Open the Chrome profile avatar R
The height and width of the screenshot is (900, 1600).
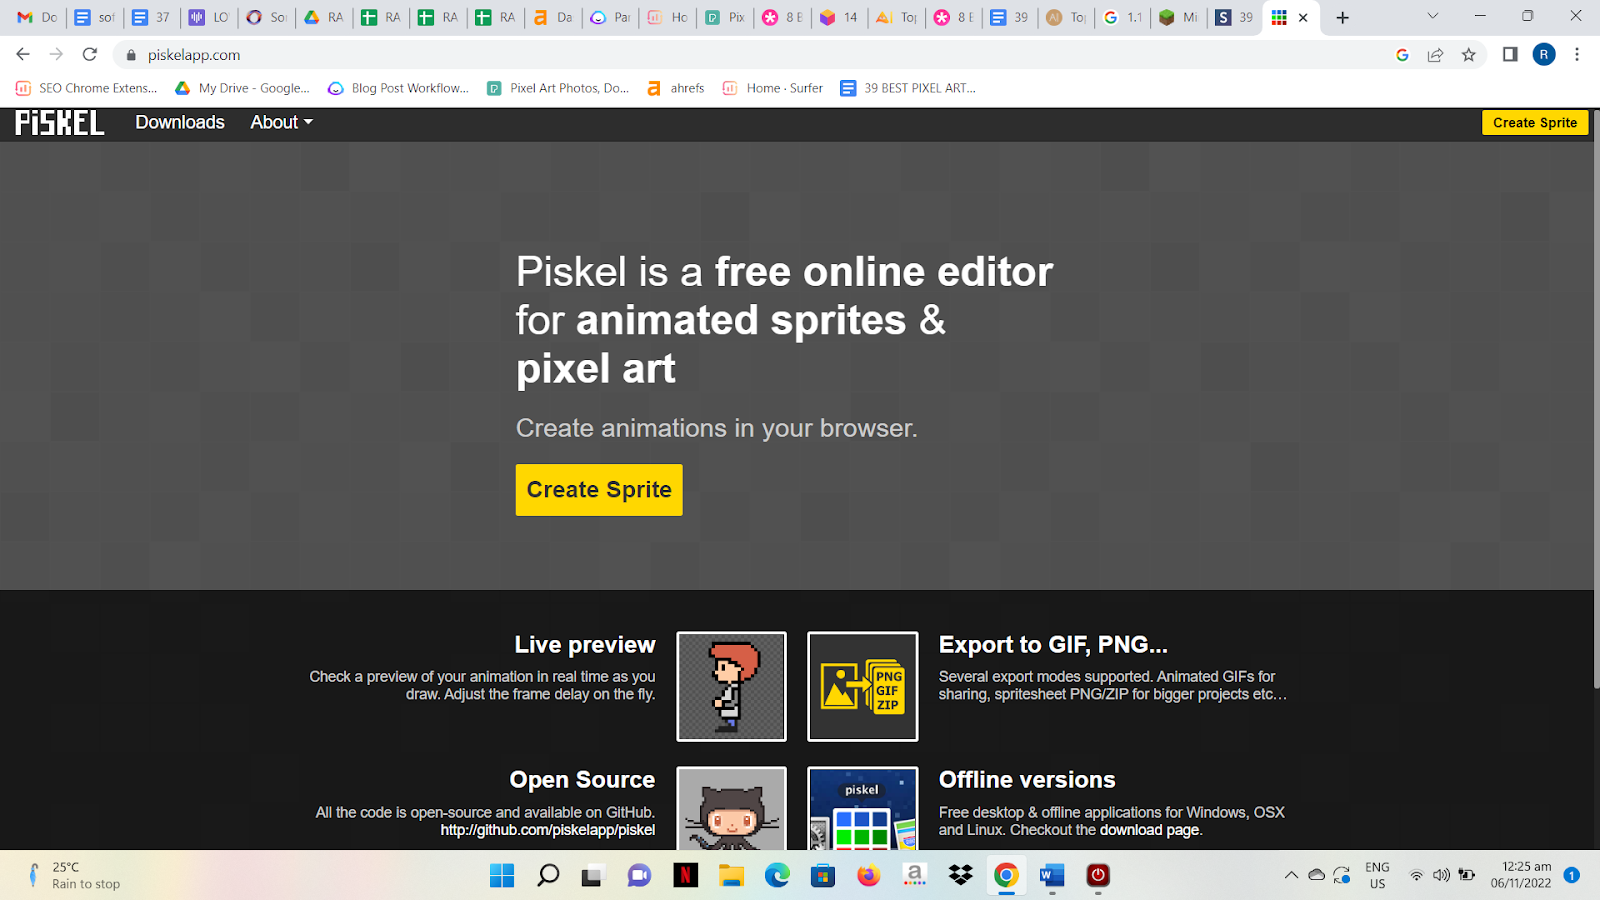(1544, 55)
